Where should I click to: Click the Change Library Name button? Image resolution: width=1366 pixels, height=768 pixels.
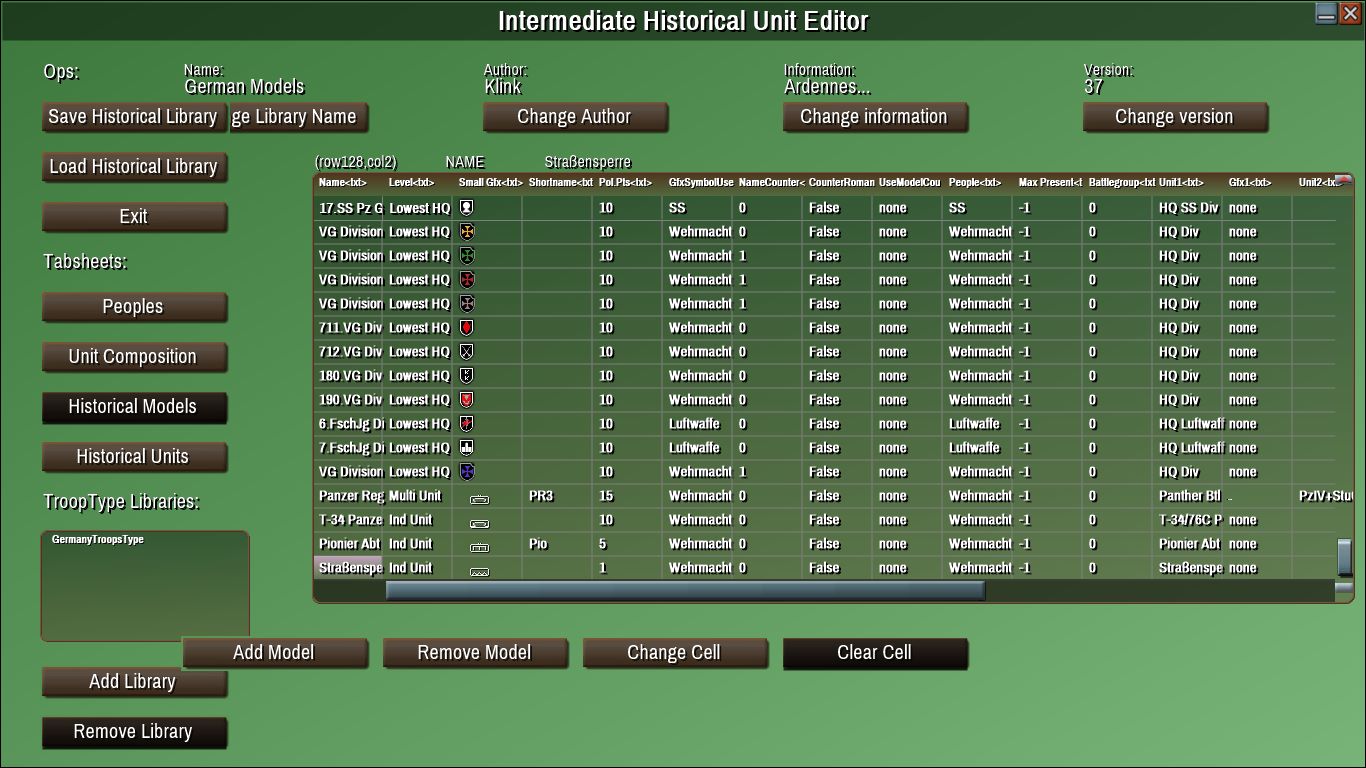click(298, 117)
